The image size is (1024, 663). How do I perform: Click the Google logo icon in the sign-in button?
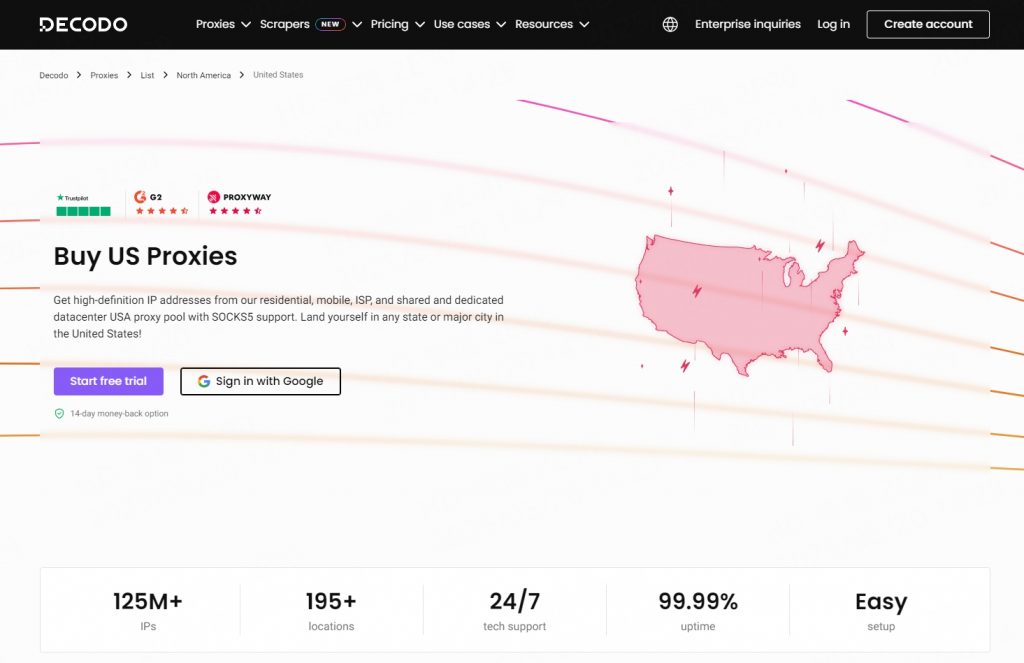click(204, 381)
